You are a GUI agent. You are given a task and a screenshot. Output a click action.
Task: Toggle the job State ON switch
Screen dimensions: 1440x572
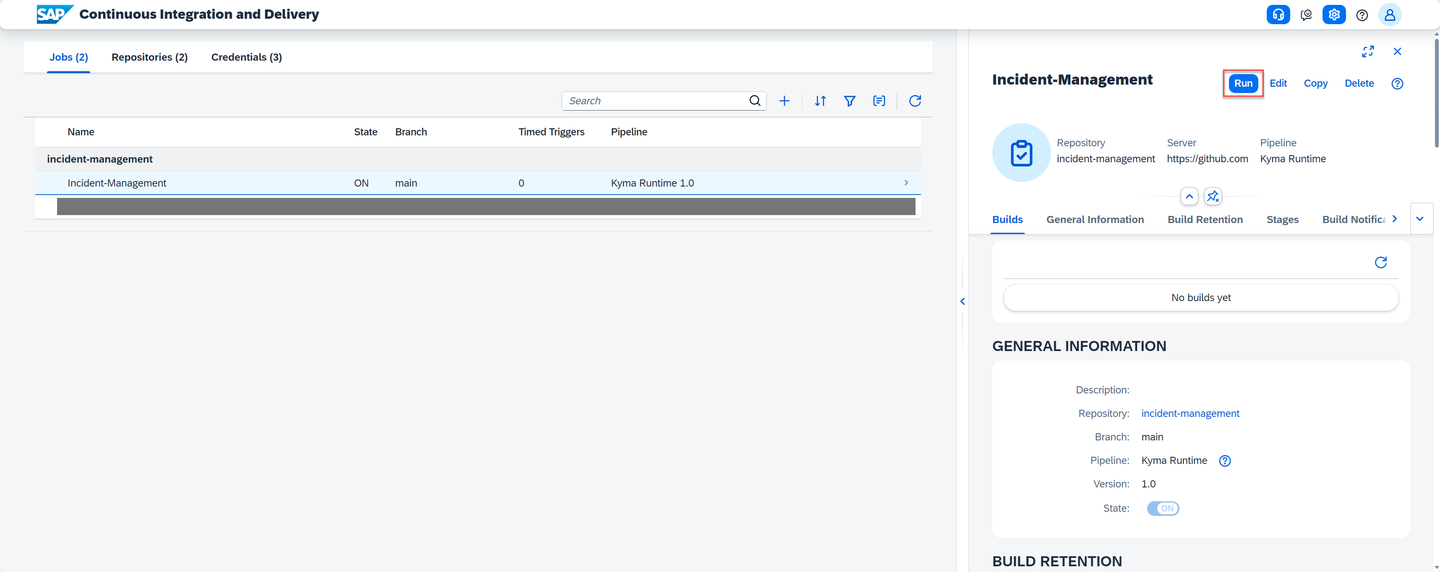coord(1163,509)
